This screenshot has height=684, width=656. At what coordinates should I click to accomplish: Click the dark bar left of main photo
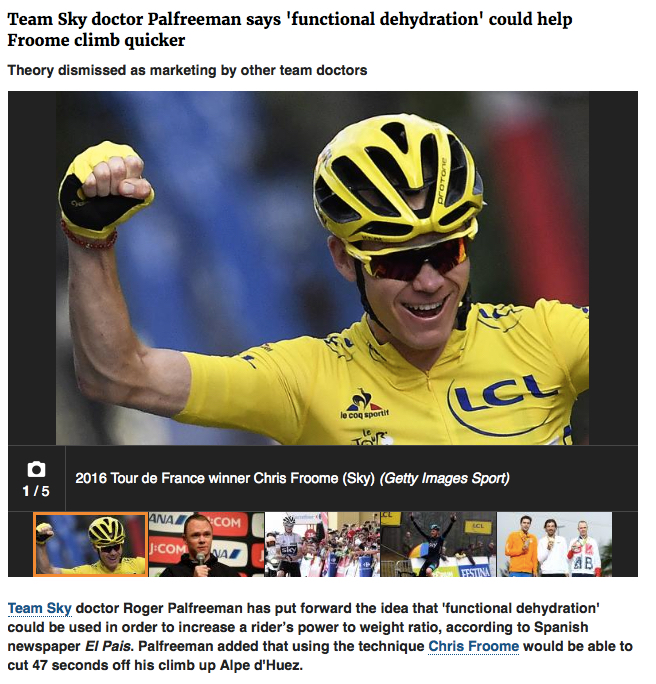point(32,268)
